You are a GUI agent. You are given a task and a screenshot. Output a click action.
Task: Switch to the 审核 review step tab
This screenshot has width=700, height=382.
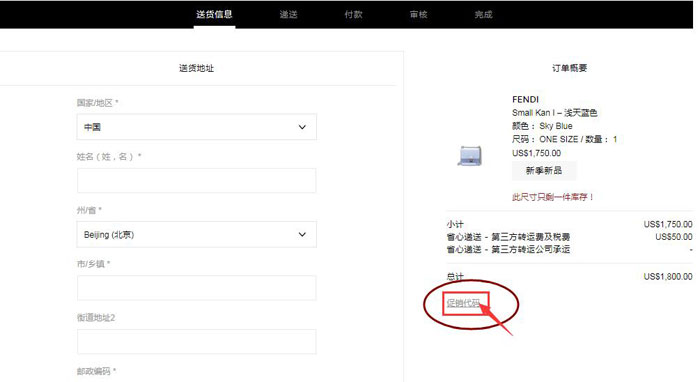[x=418, y=14]
